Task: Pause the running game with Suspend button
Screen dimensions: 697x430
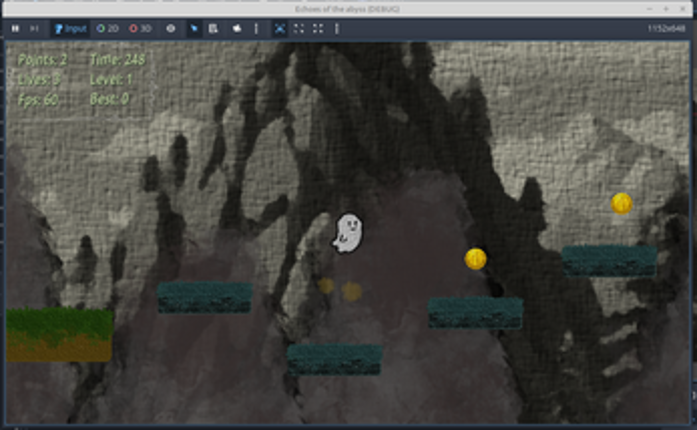Action: tap(16, 29)
